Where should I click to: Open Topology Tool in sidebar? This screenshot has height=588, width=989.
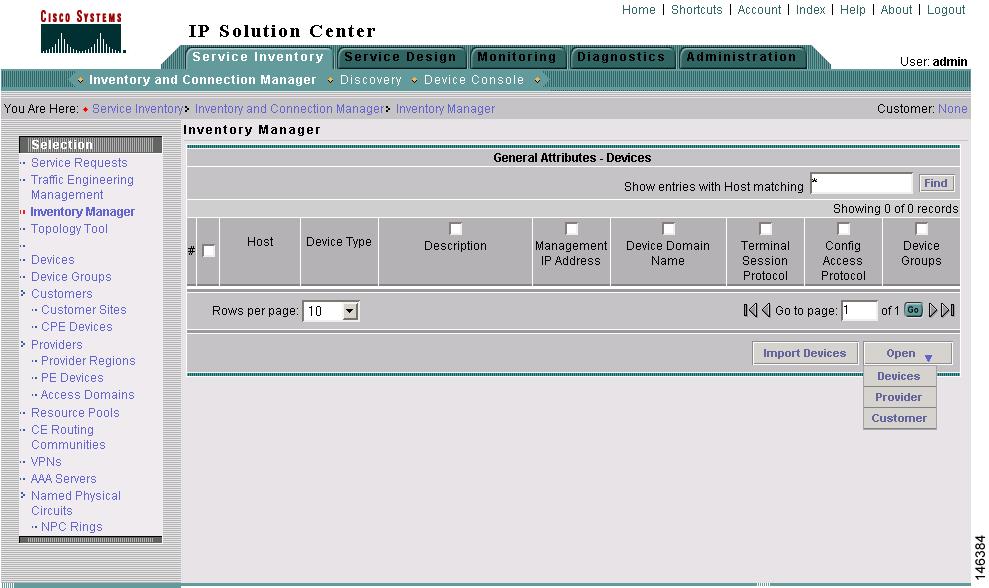(x=69, y=229)
